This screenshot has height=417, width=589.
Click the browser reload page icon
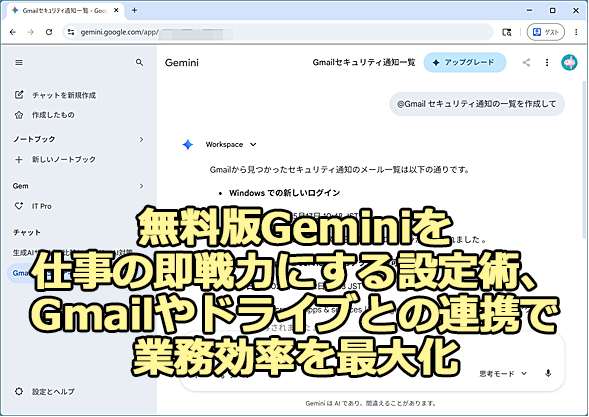click(x=49, y=32)
